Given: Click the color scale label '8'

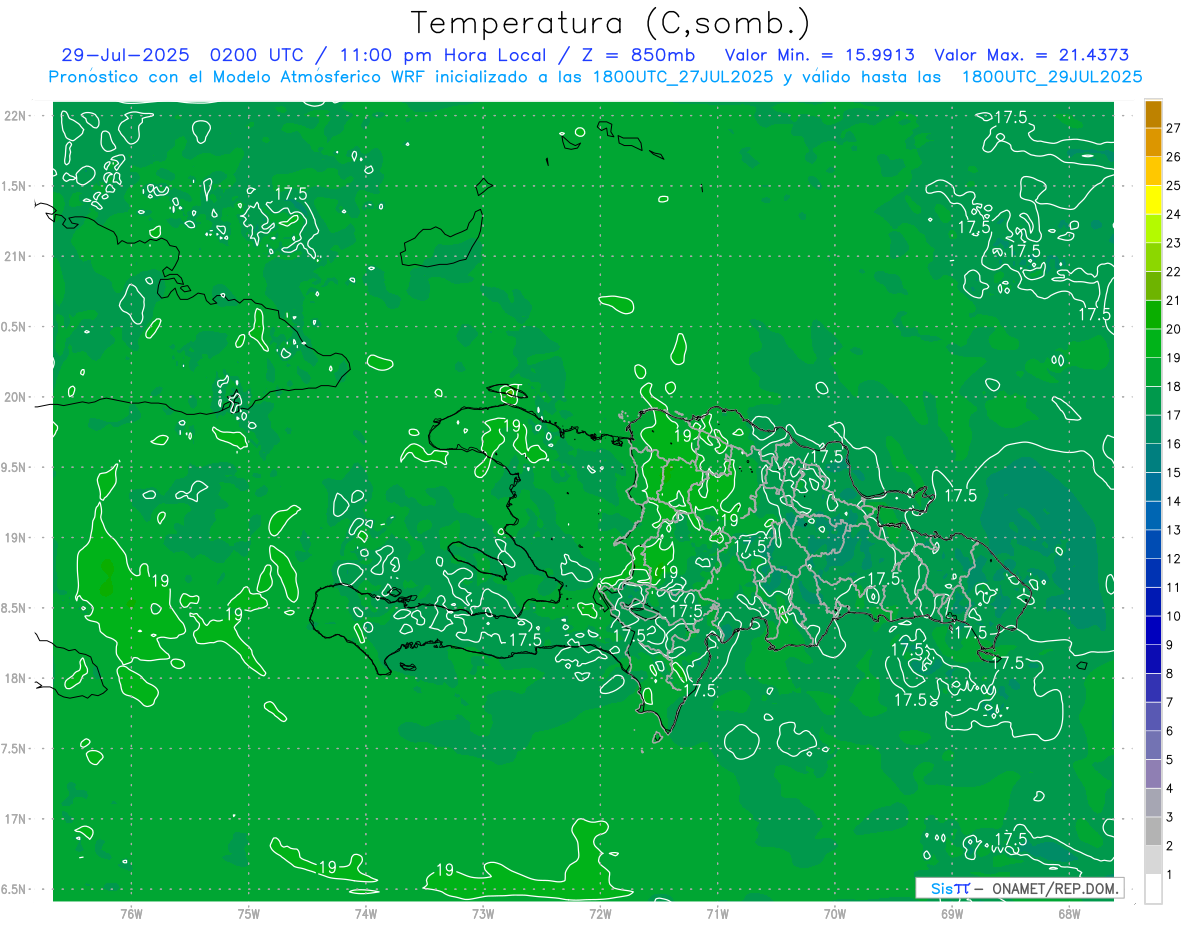Looking at the screenshot, I should [1170, 674].
